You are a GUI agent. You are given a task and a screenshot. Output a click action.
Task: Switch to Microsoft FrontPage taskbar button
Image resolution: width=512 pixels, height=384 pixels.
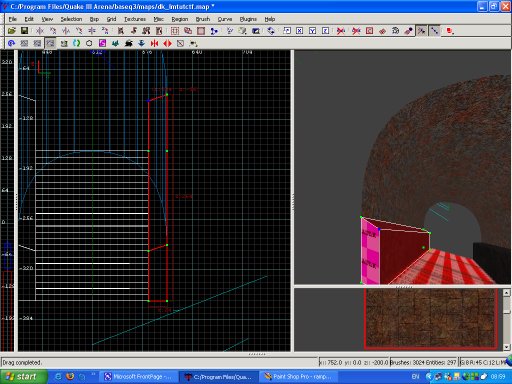(138, 377)
